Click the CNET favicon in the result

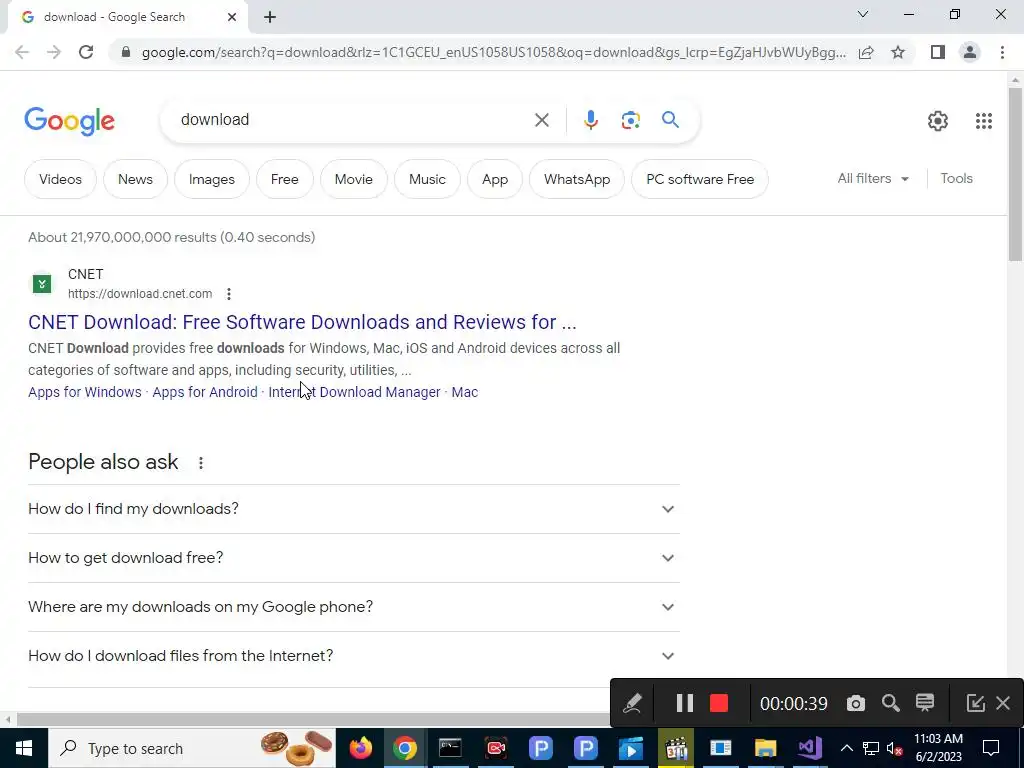pos(42,283)
